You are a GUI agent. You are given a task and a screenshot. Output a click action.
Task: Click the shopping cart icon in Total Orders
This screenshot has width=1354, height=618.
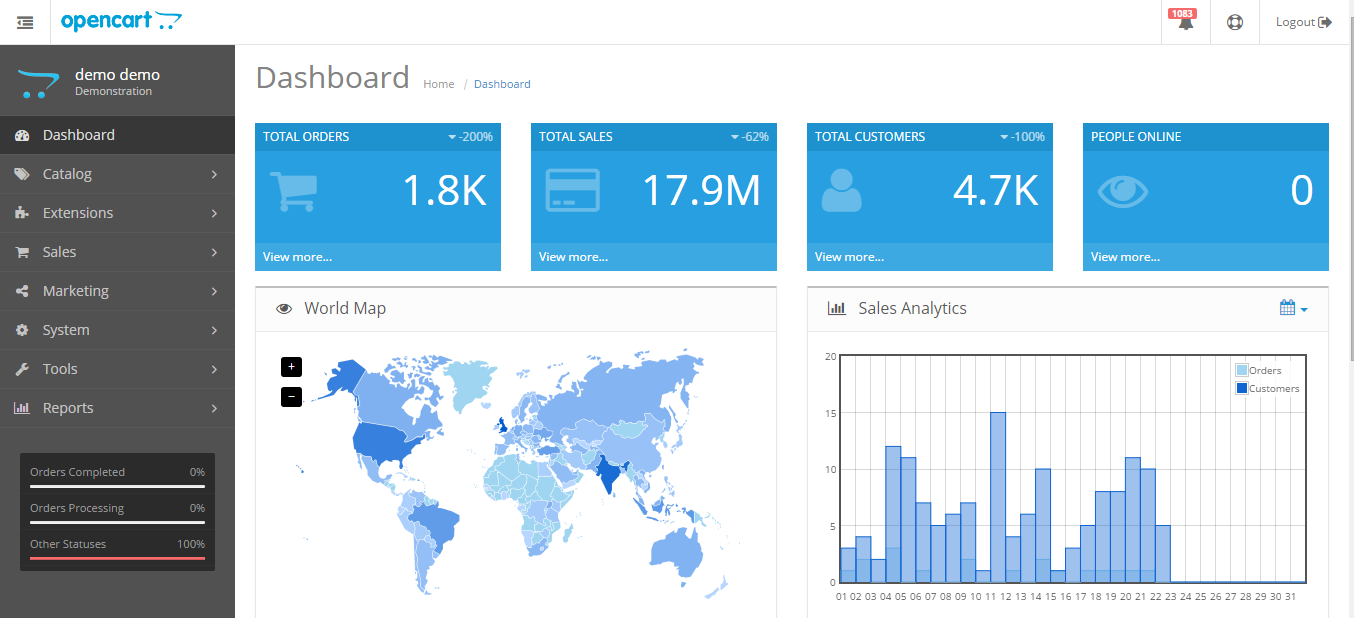pos(293,191)
